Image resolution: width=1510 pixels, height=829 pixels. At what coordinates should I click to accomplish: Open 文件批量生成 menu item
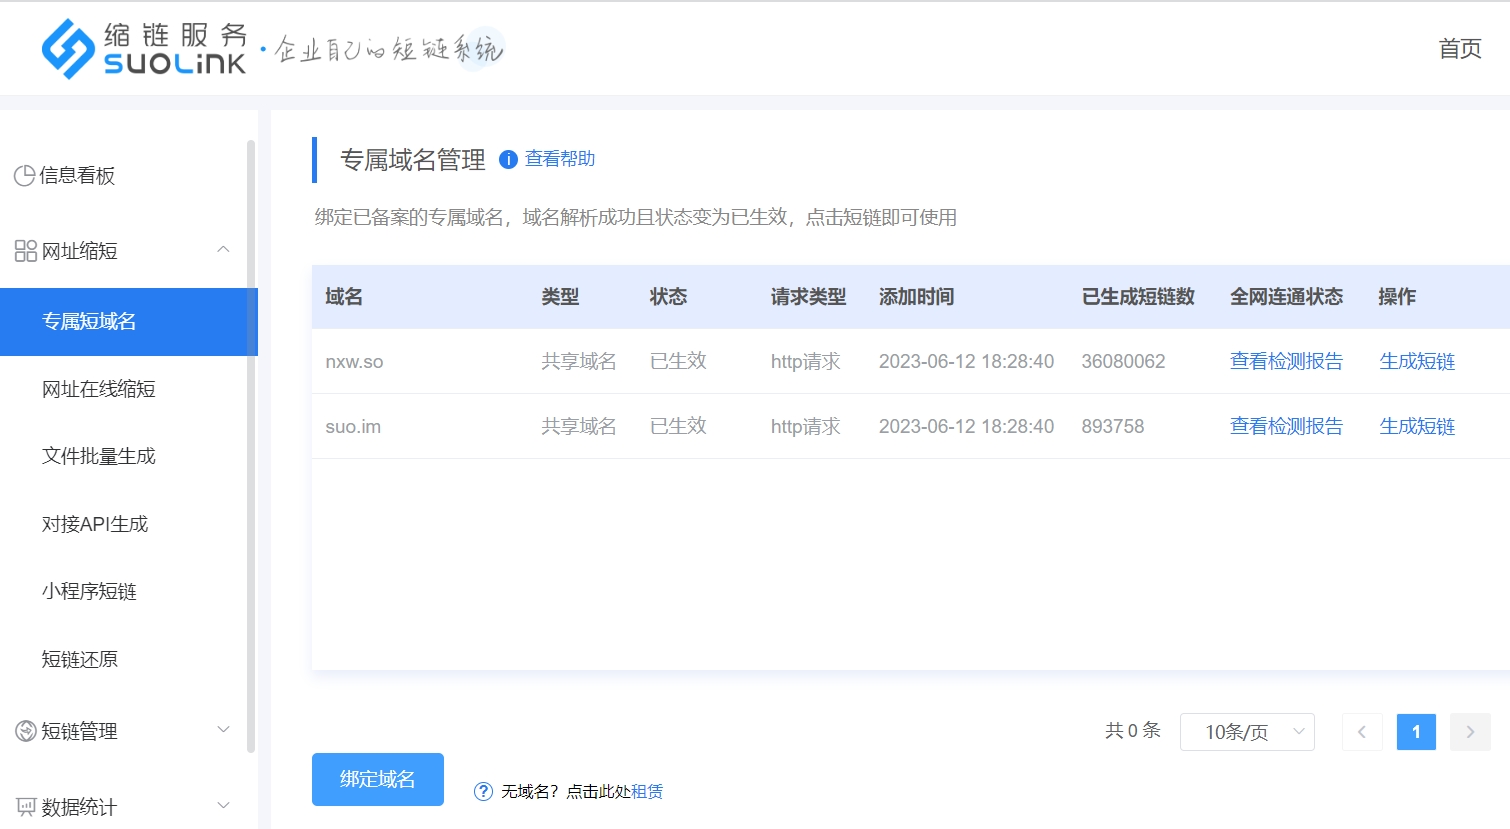click(99, 456)
